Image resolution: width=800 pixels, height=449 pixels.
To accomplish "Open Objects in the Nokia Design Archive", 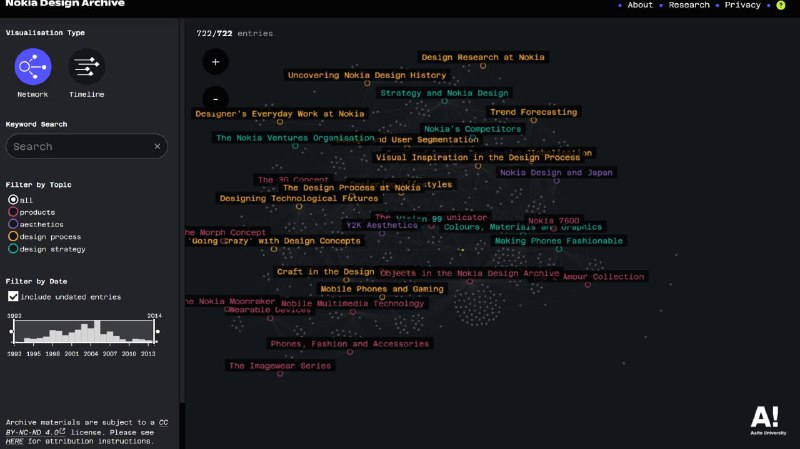I will (x=469, y=273).
